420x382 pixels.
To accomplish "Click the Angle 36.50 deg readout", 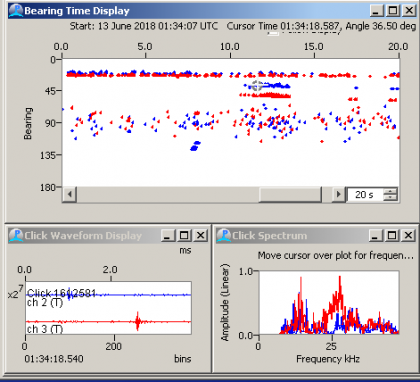I will 381,26.
